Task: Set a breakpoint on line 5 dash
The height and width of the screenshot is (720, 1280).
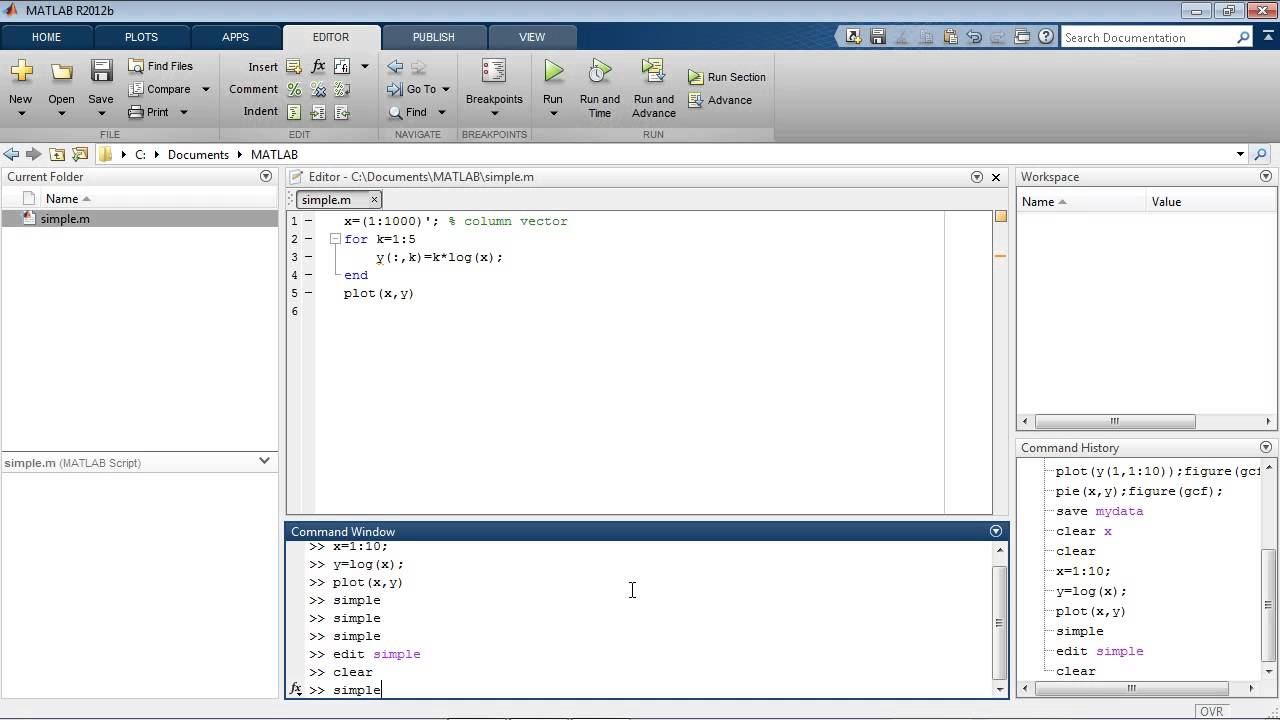Action: (308, 293)
